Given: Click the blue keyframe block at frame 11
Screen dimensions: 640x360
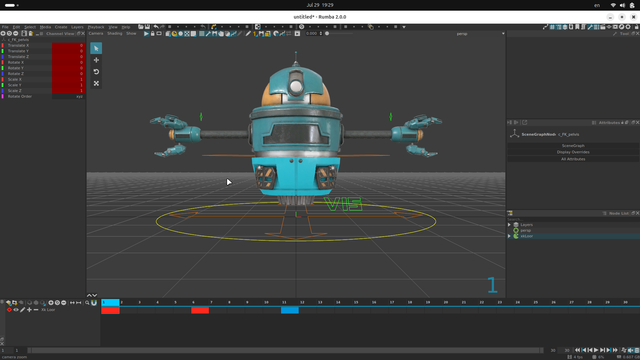Looking at the screenshot, I should click(290, 310).
